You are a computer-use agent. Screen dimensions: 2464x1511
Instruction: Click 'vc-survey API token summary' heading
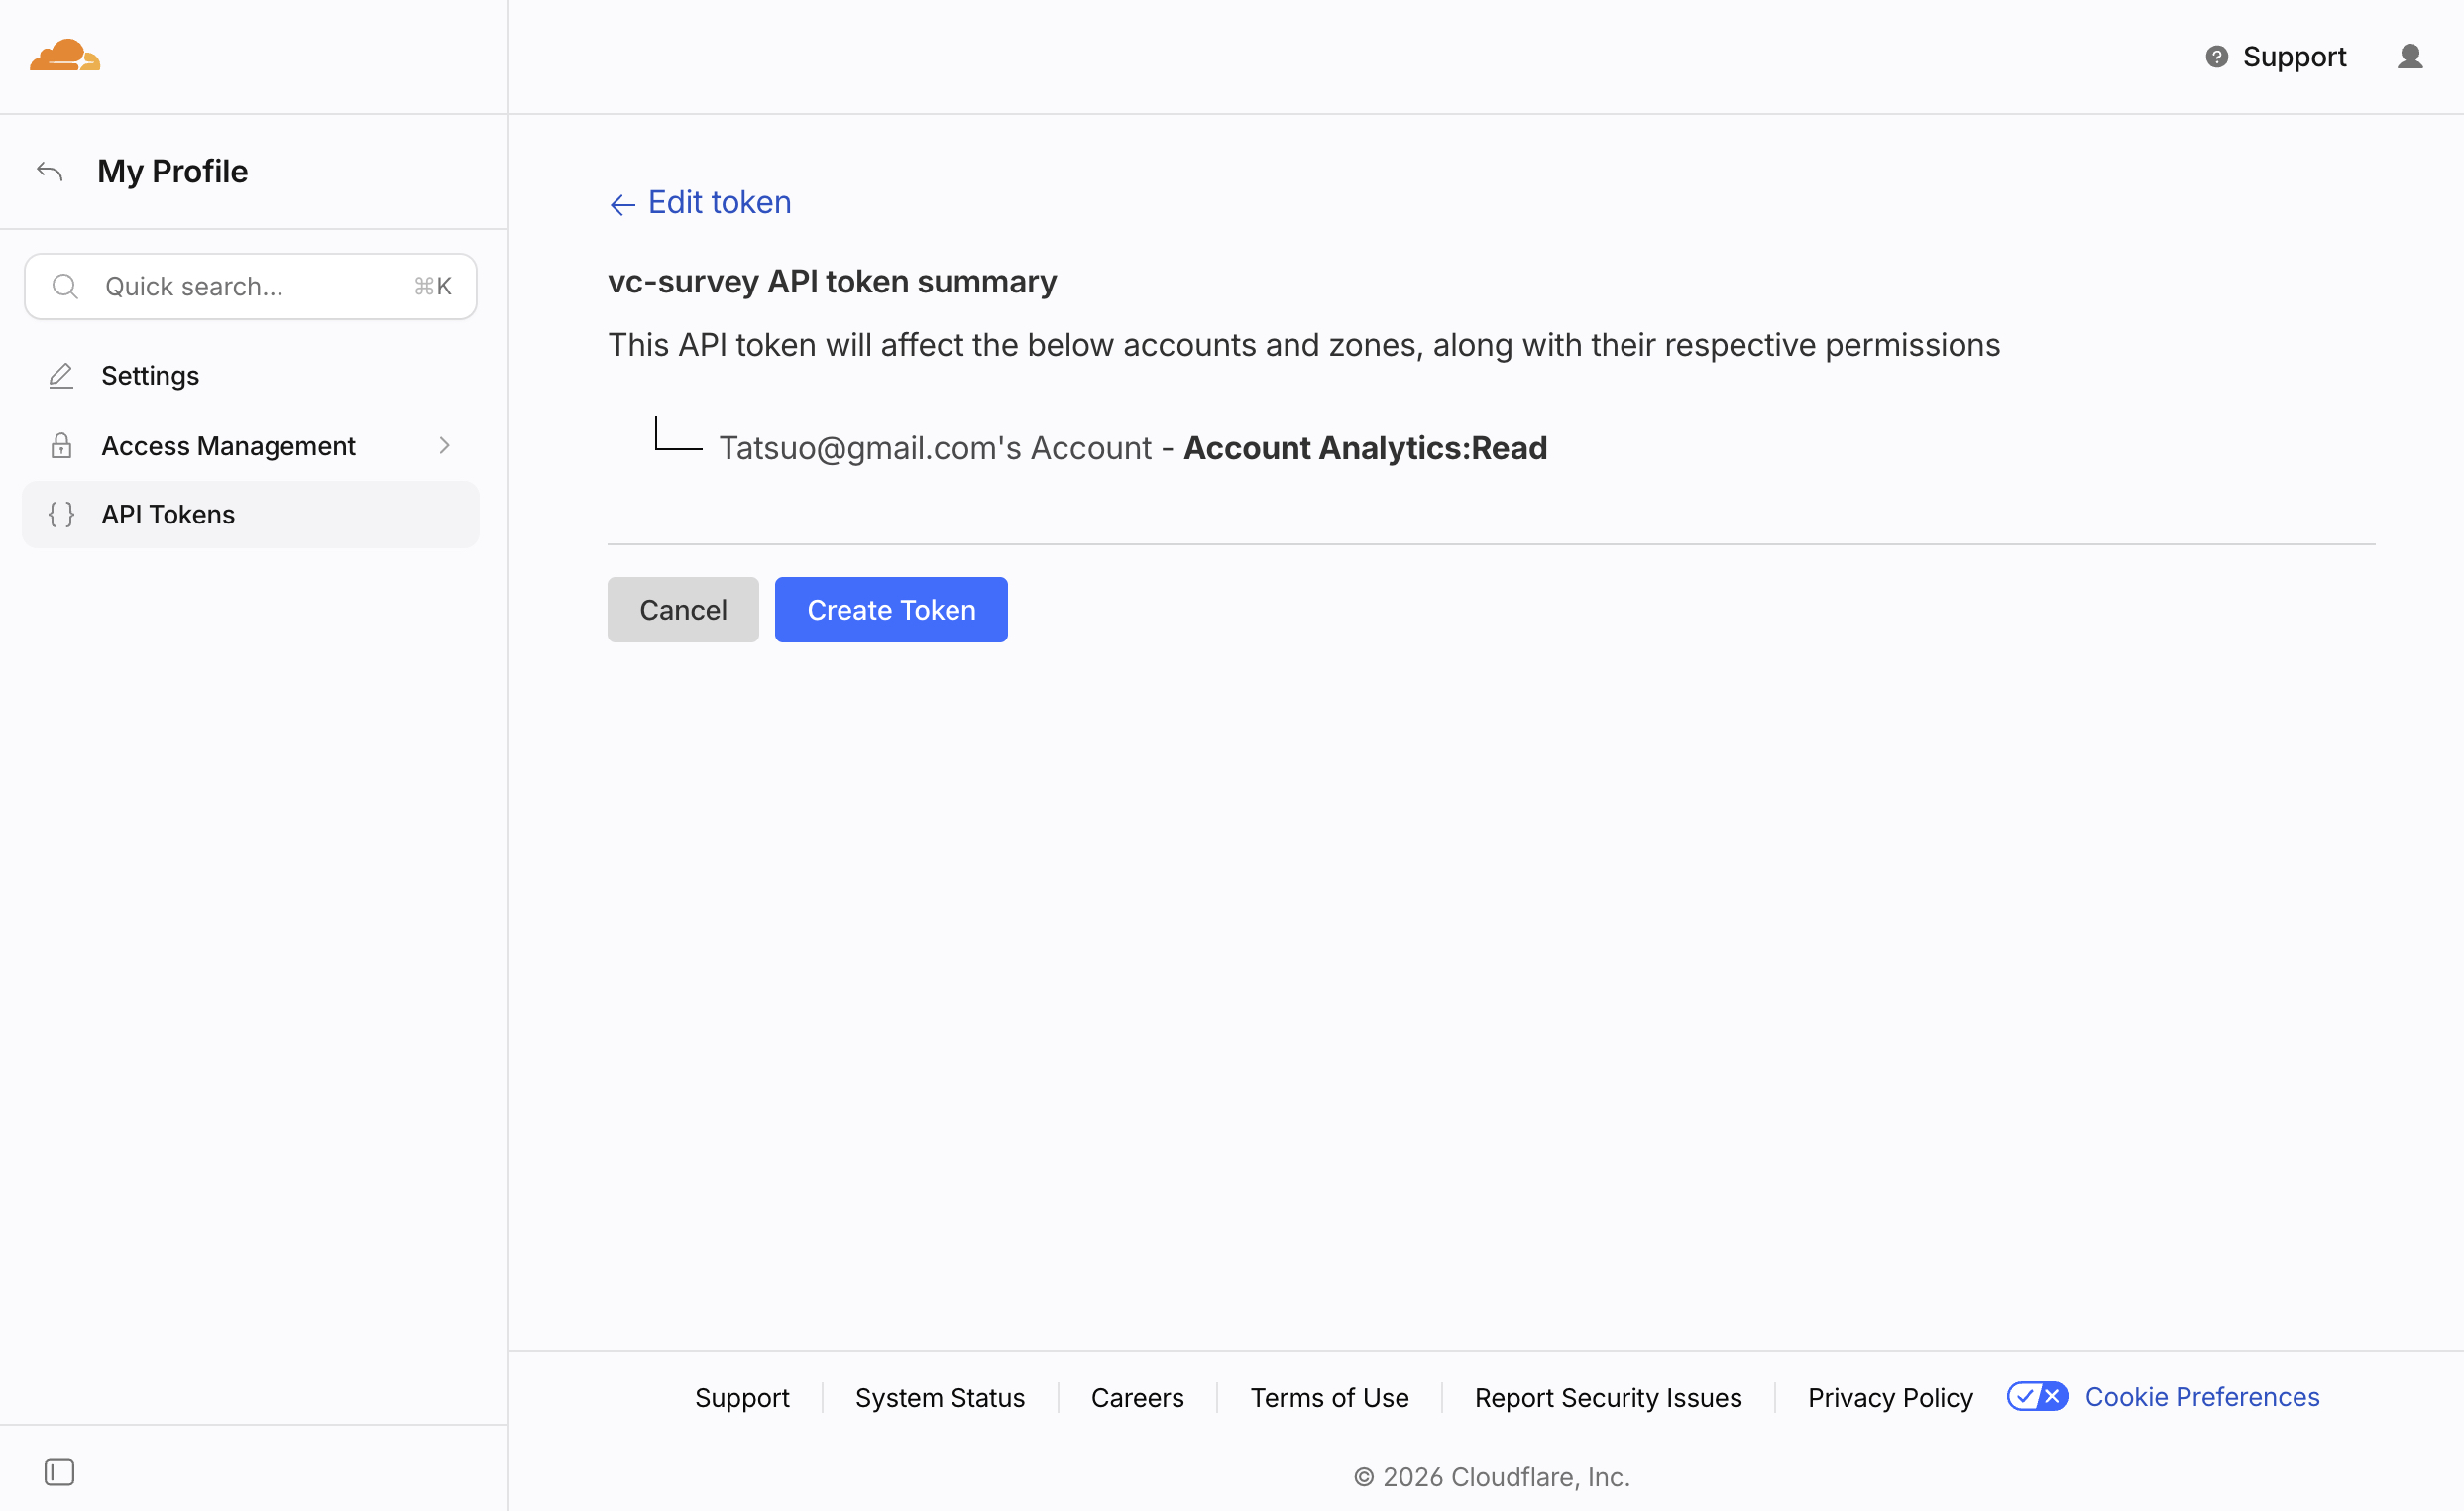tap(832, 282)
